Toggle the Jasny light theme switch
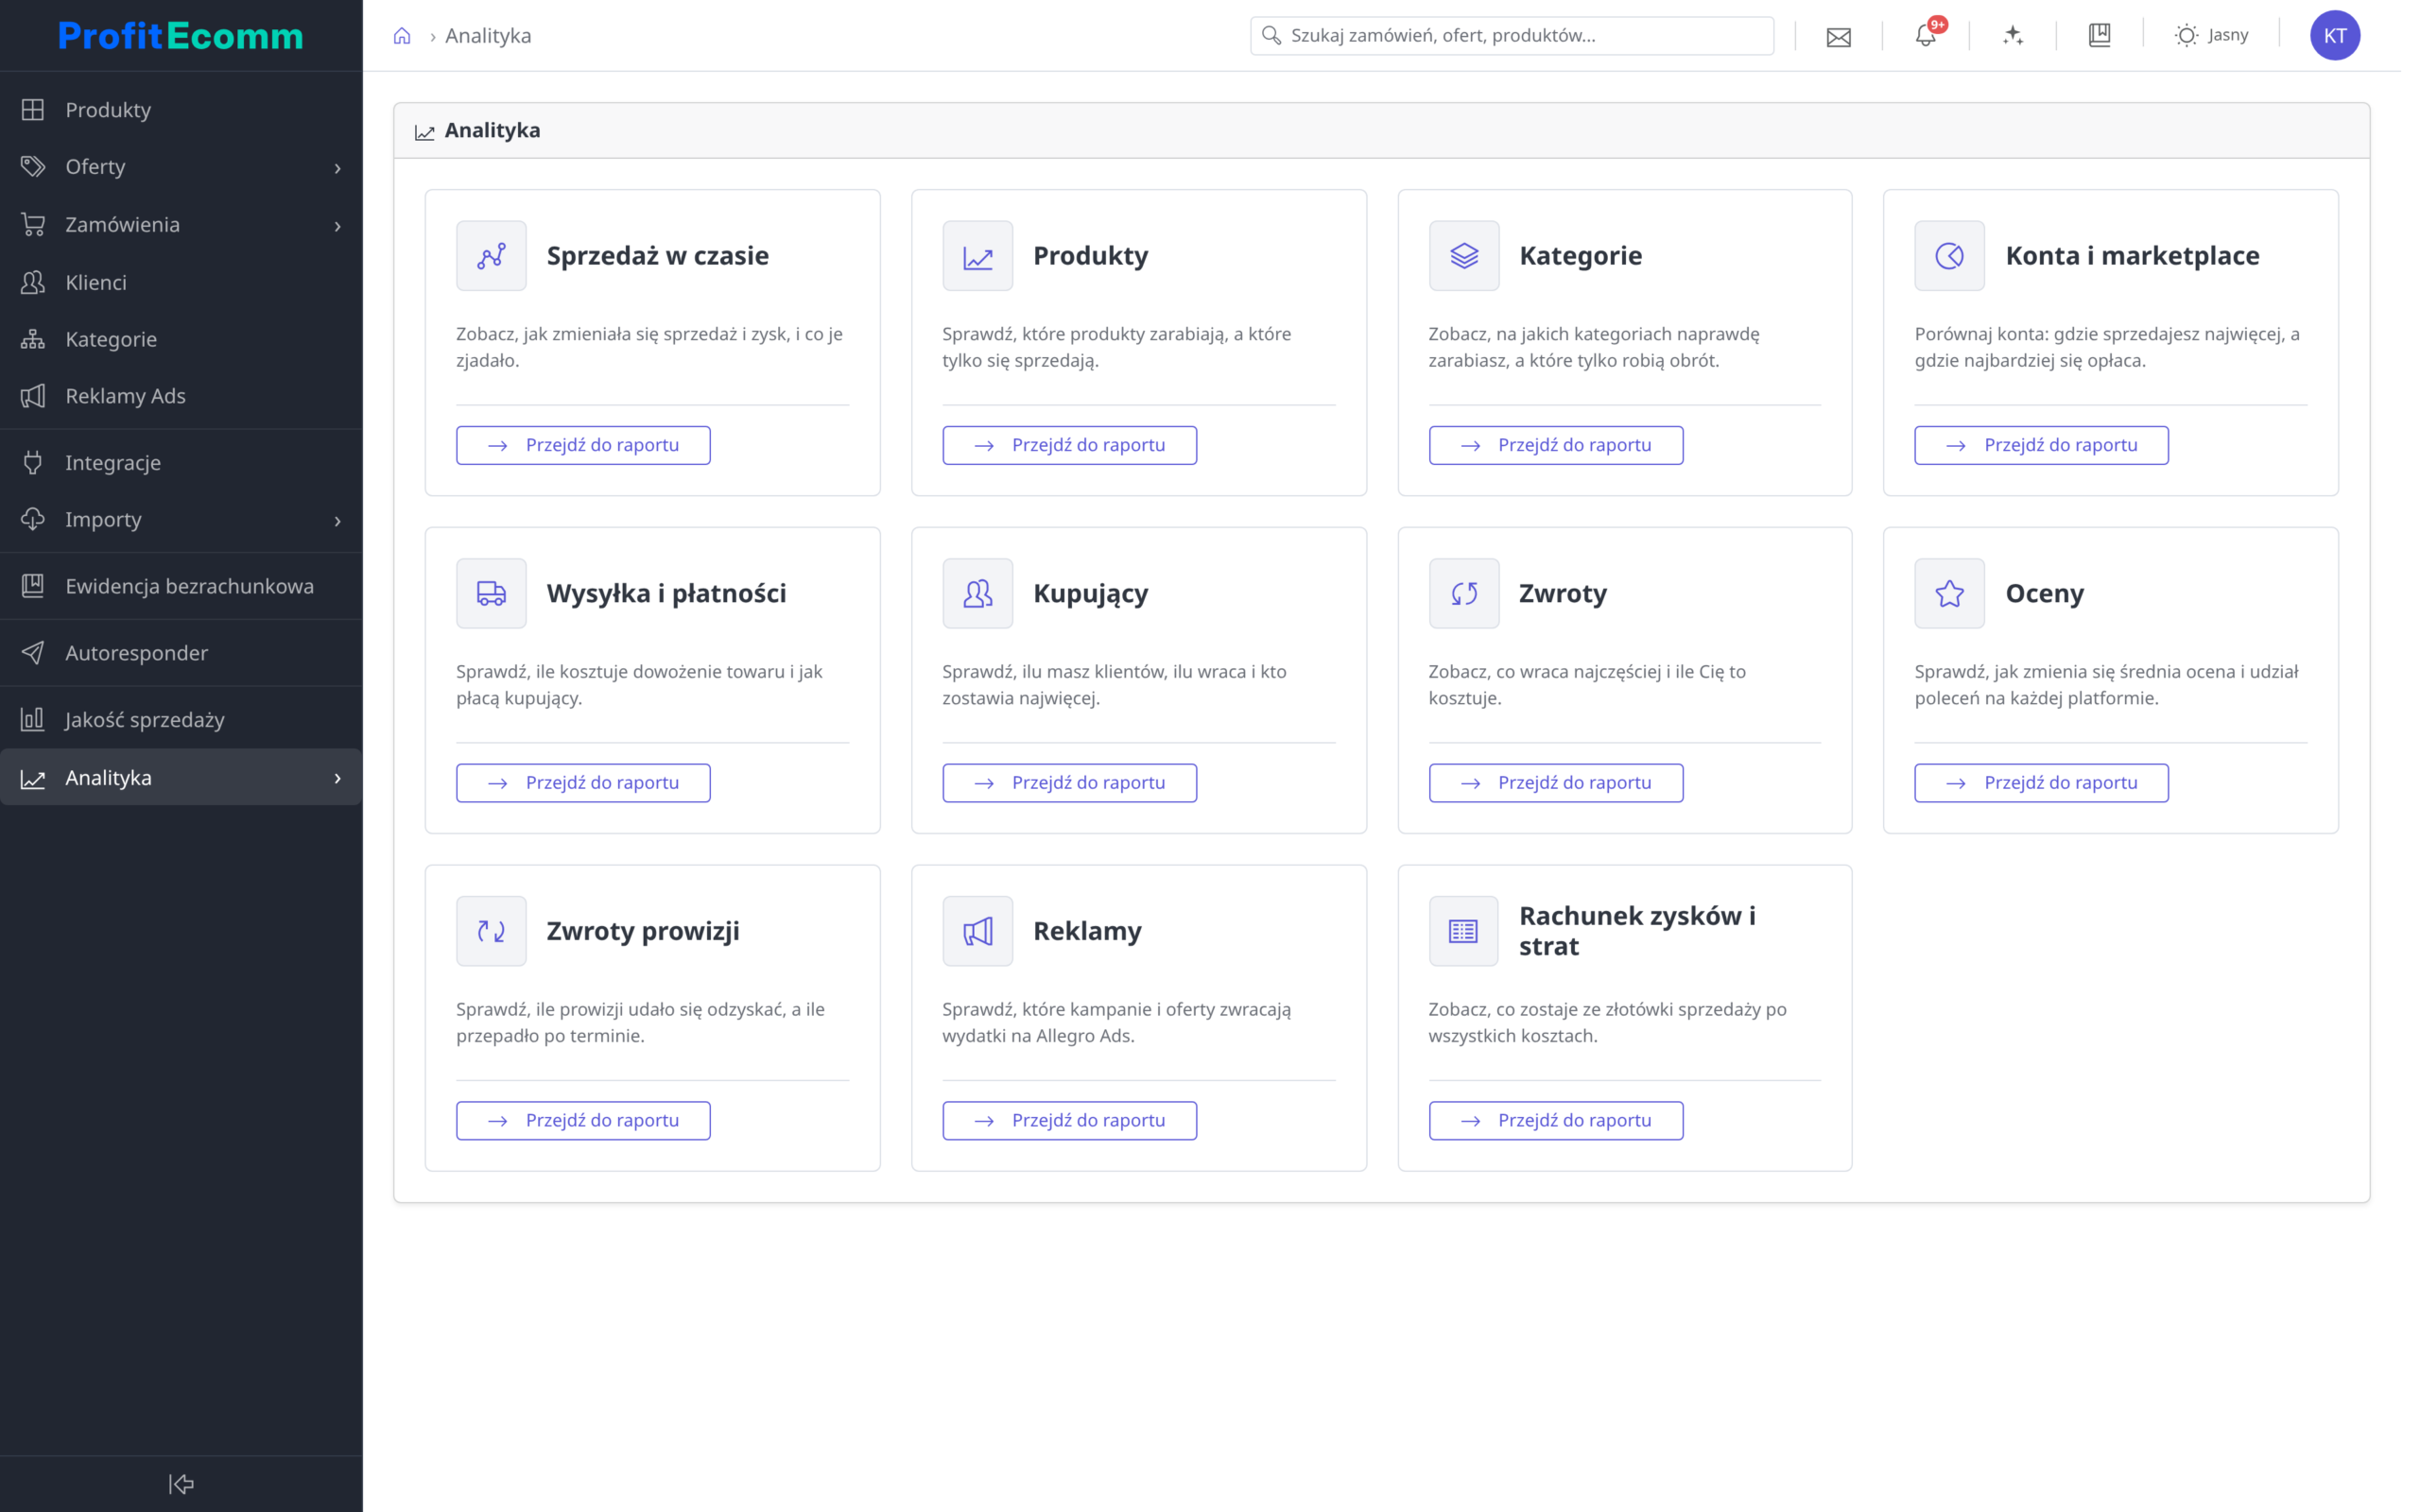 [2211, 36]
